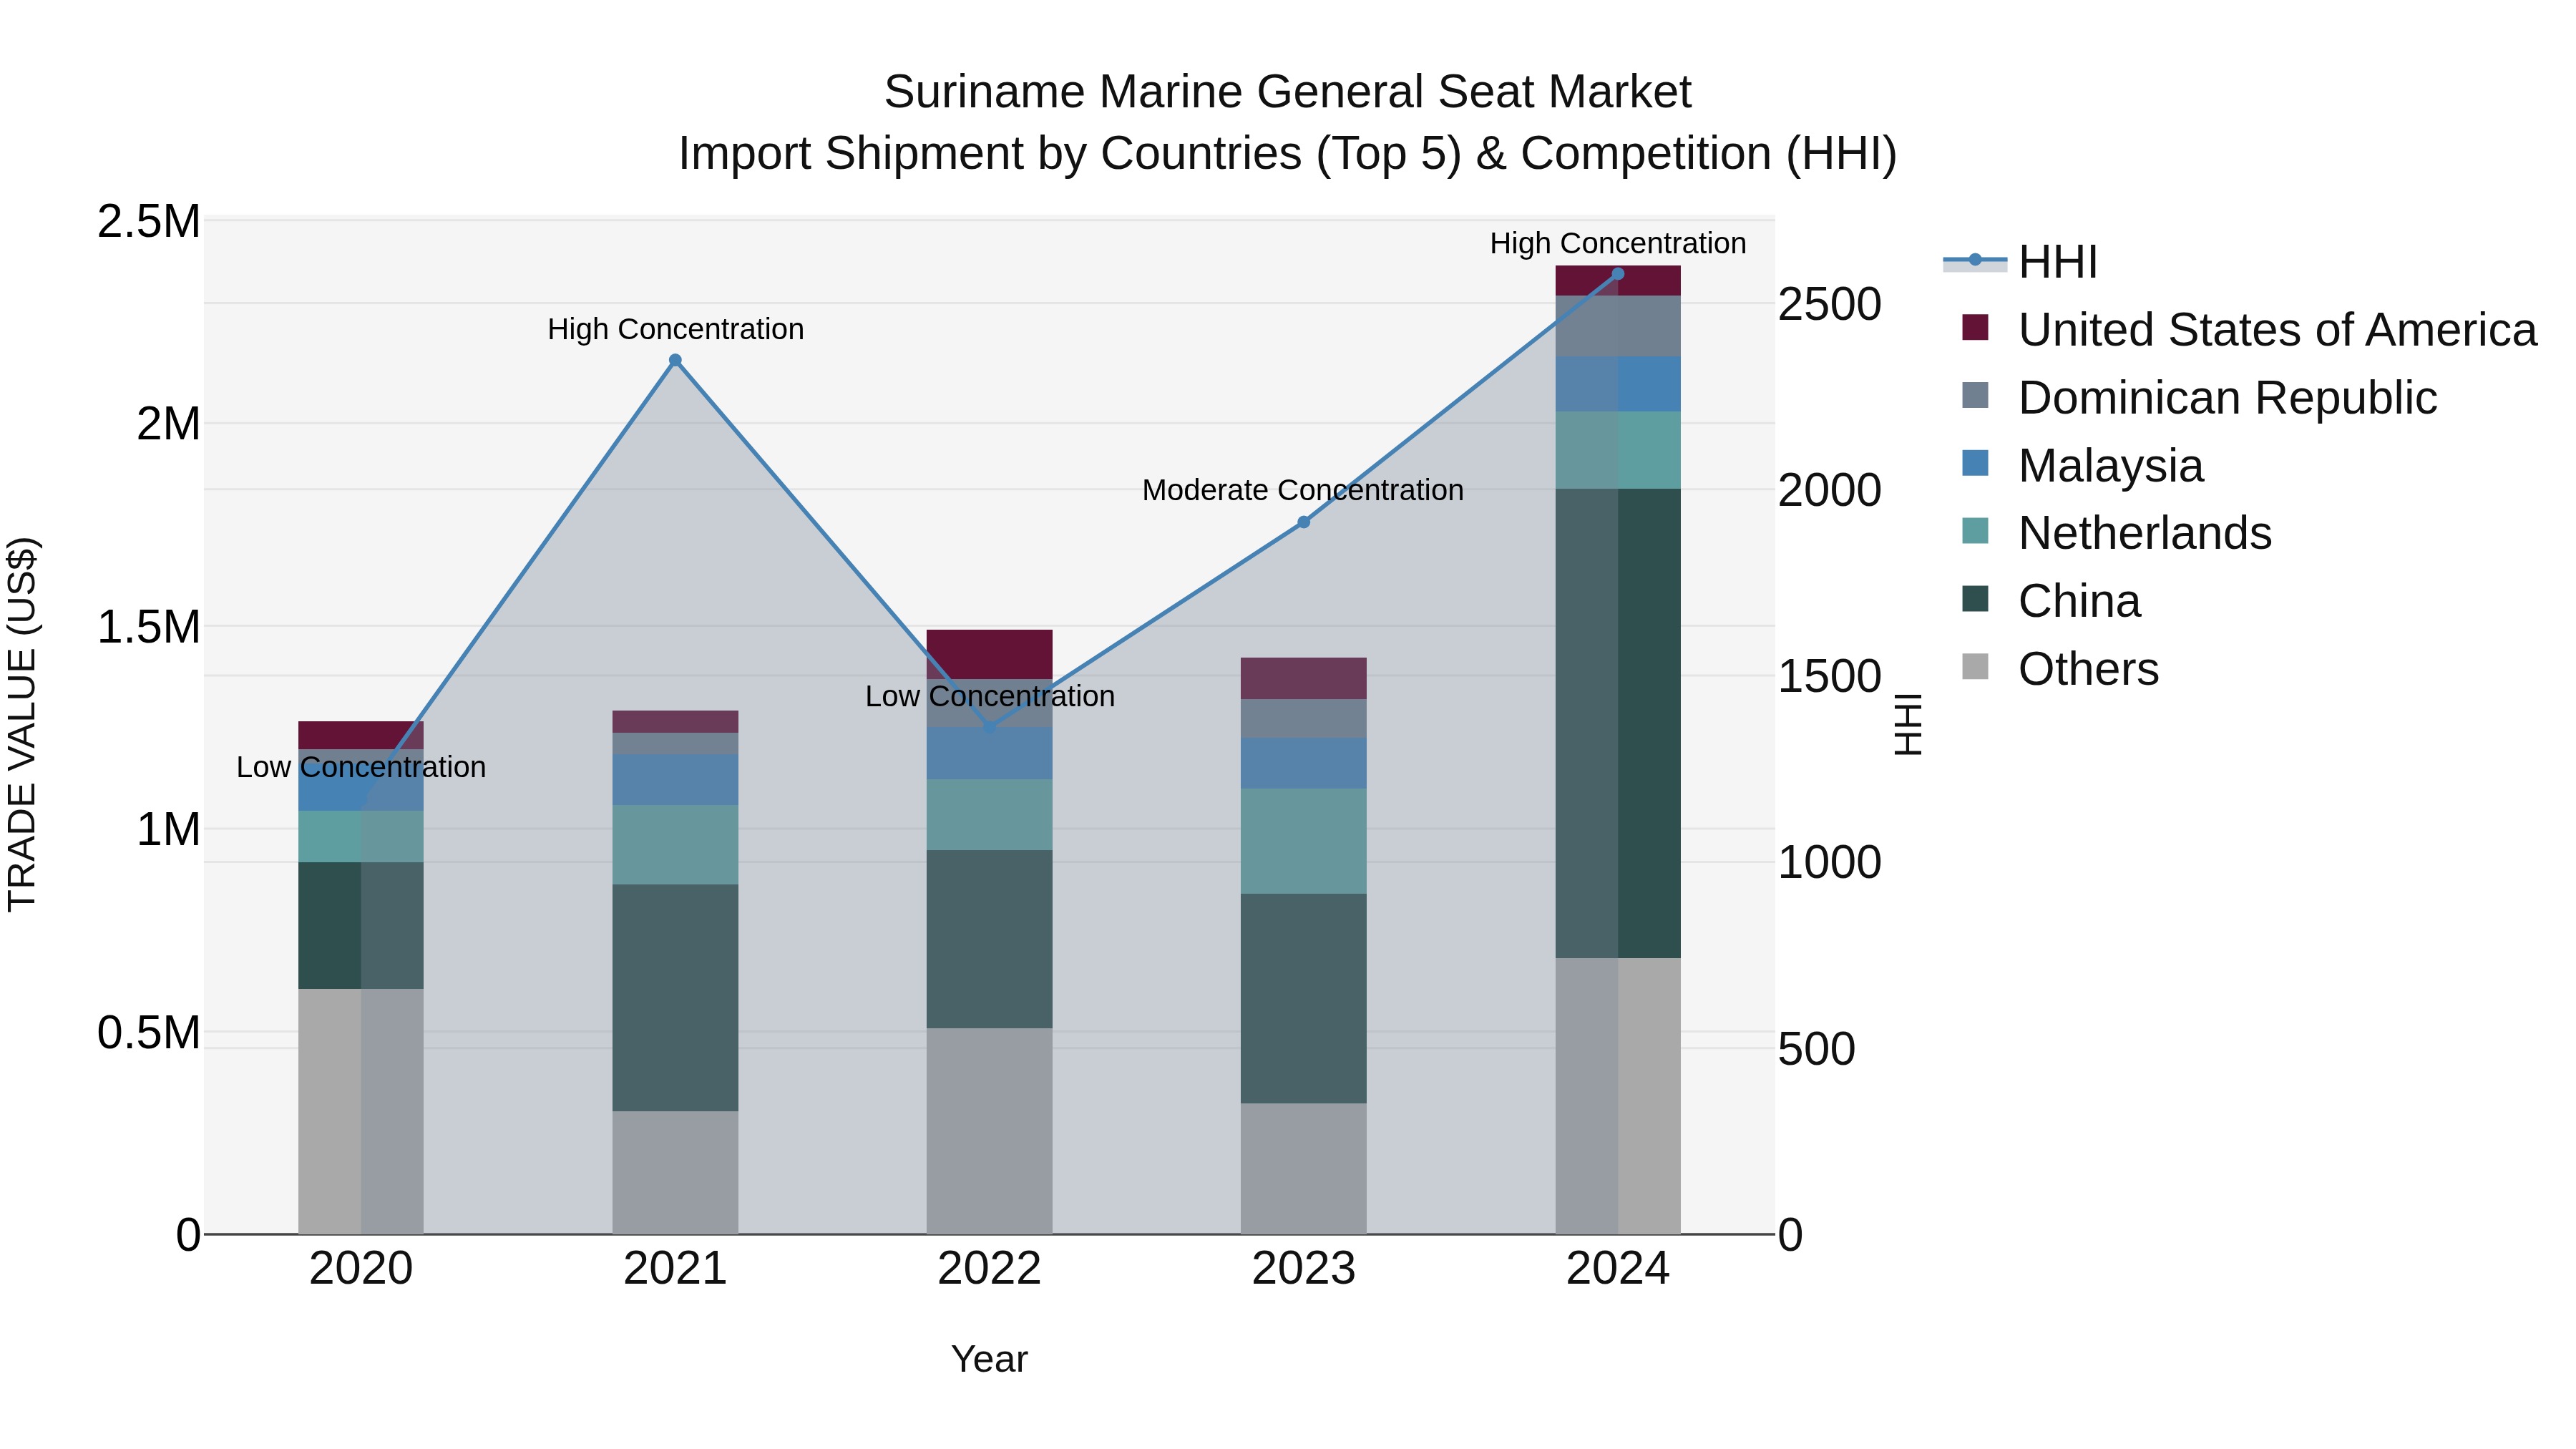2576x1449 pixels.
Task: Toggle Dominican Republic legend entry
Action: (2199, 398)
